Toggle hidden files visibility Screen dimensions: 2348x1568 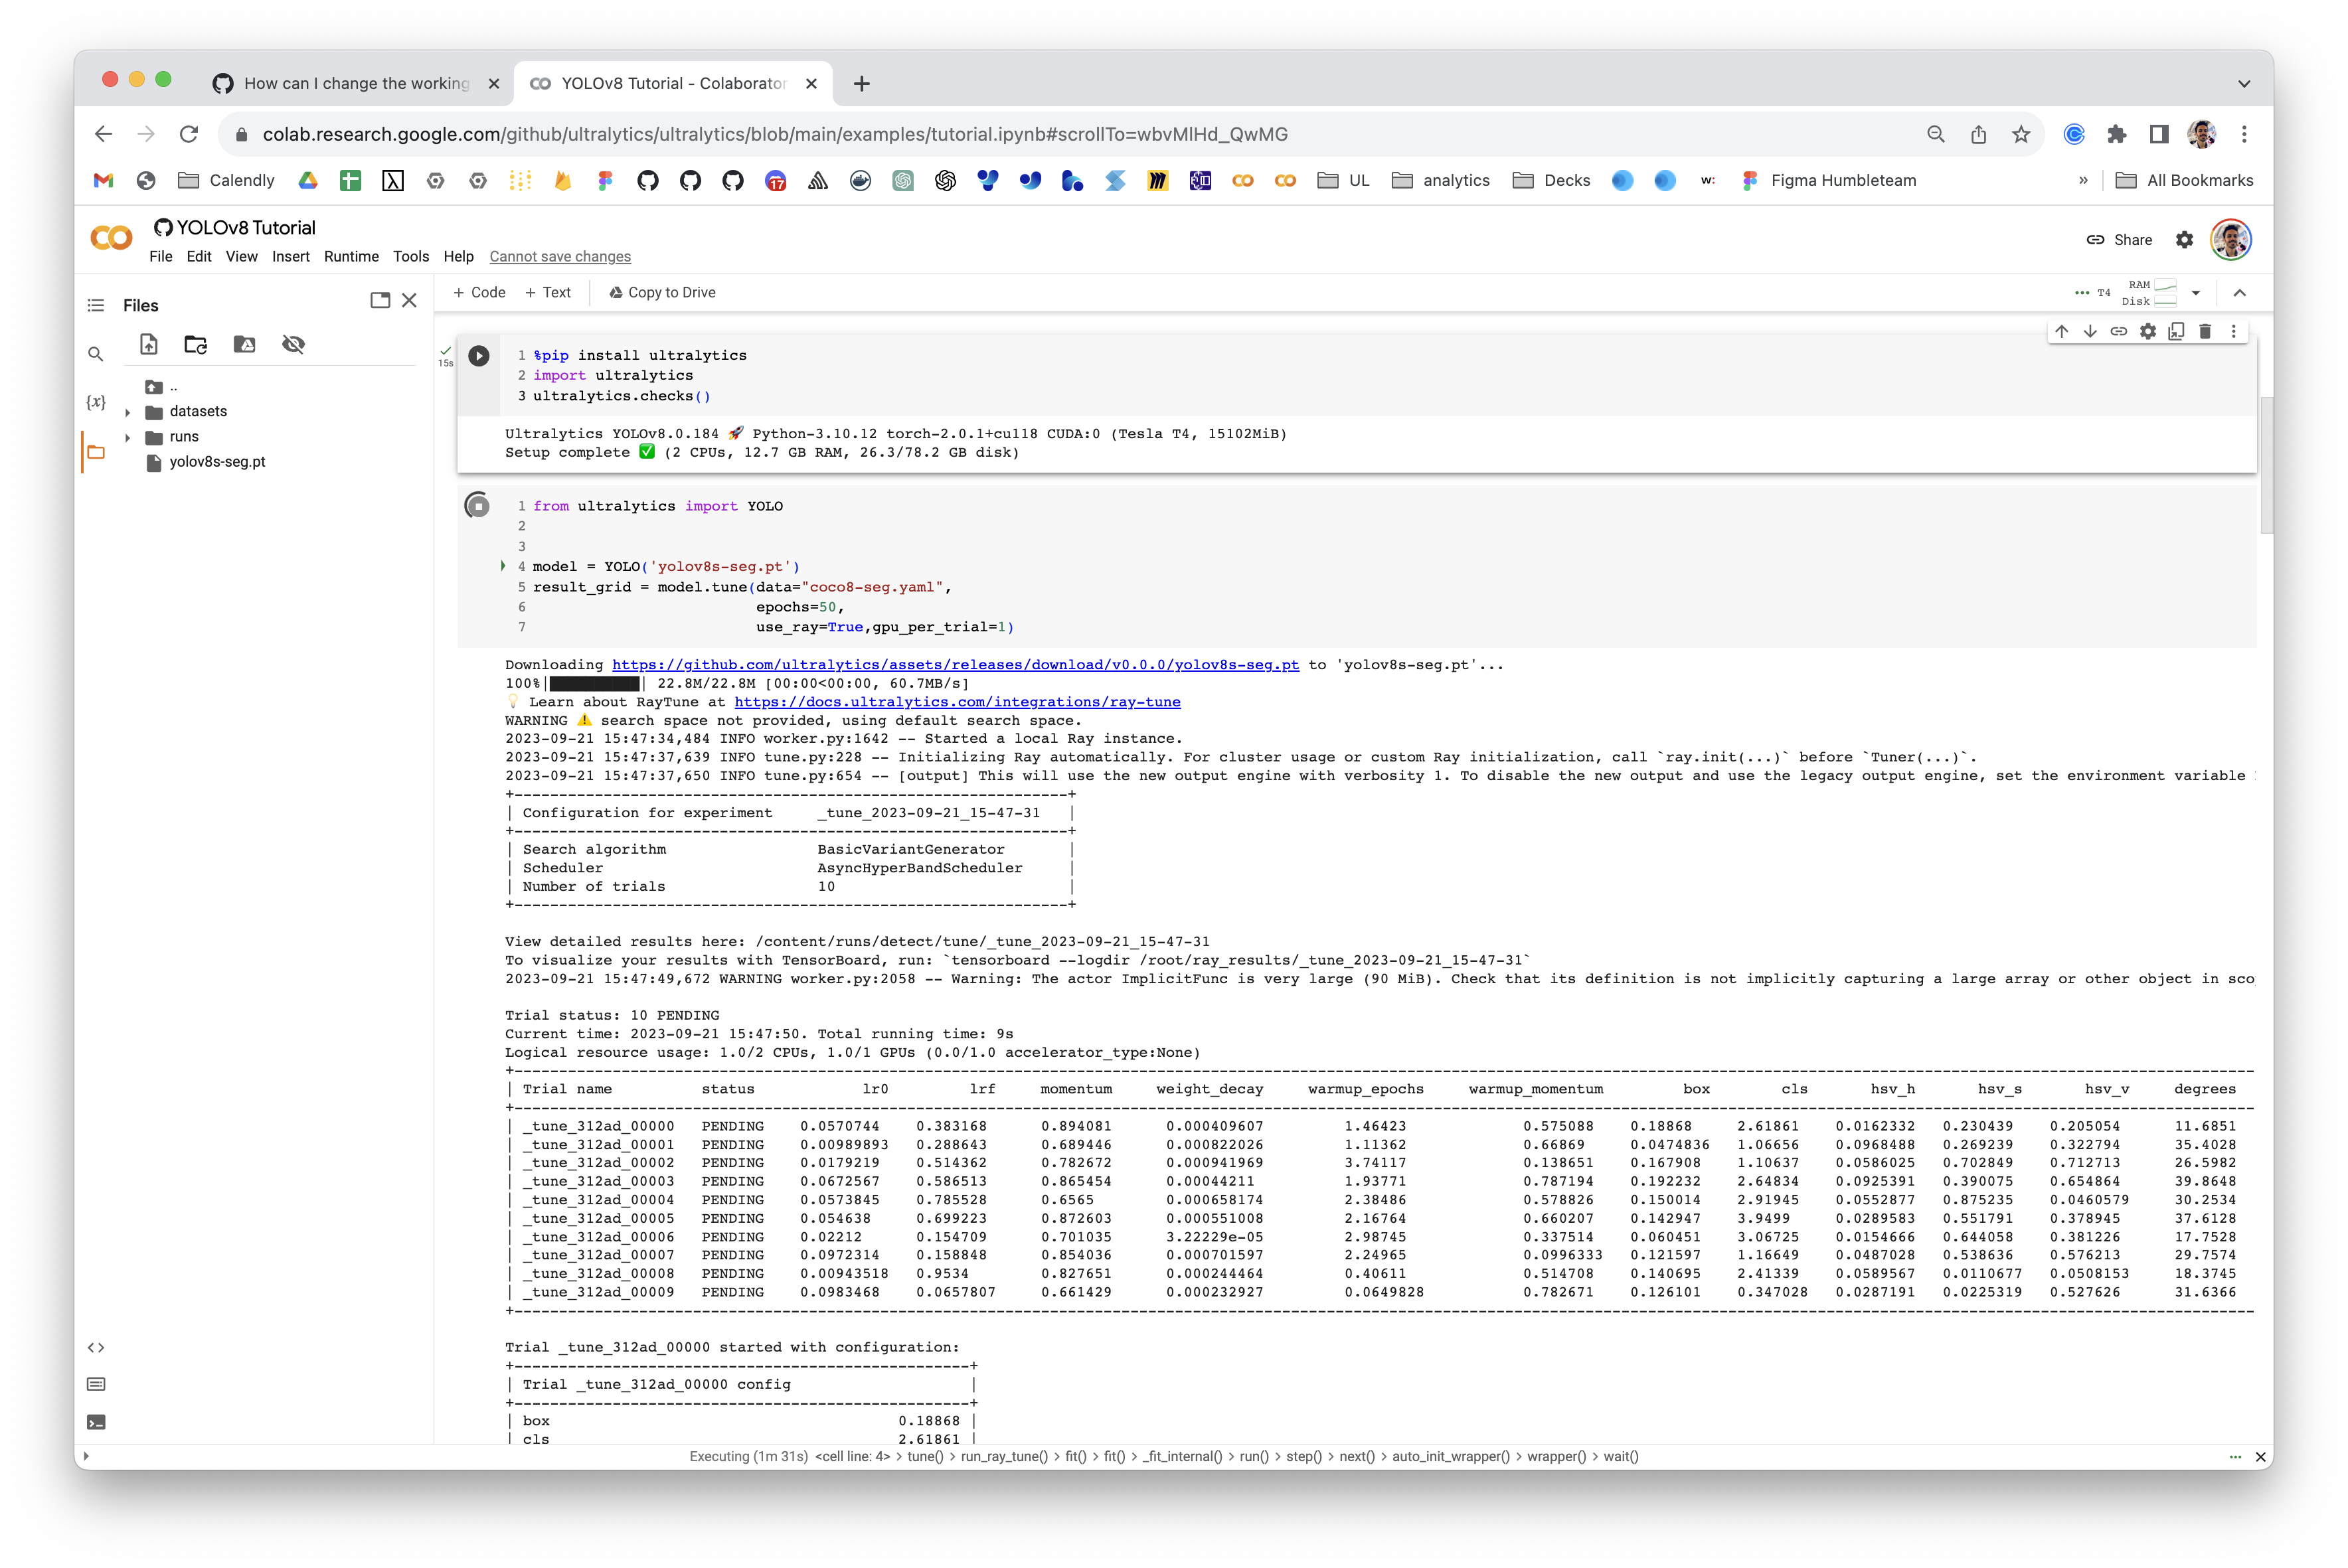click(293, 344)
